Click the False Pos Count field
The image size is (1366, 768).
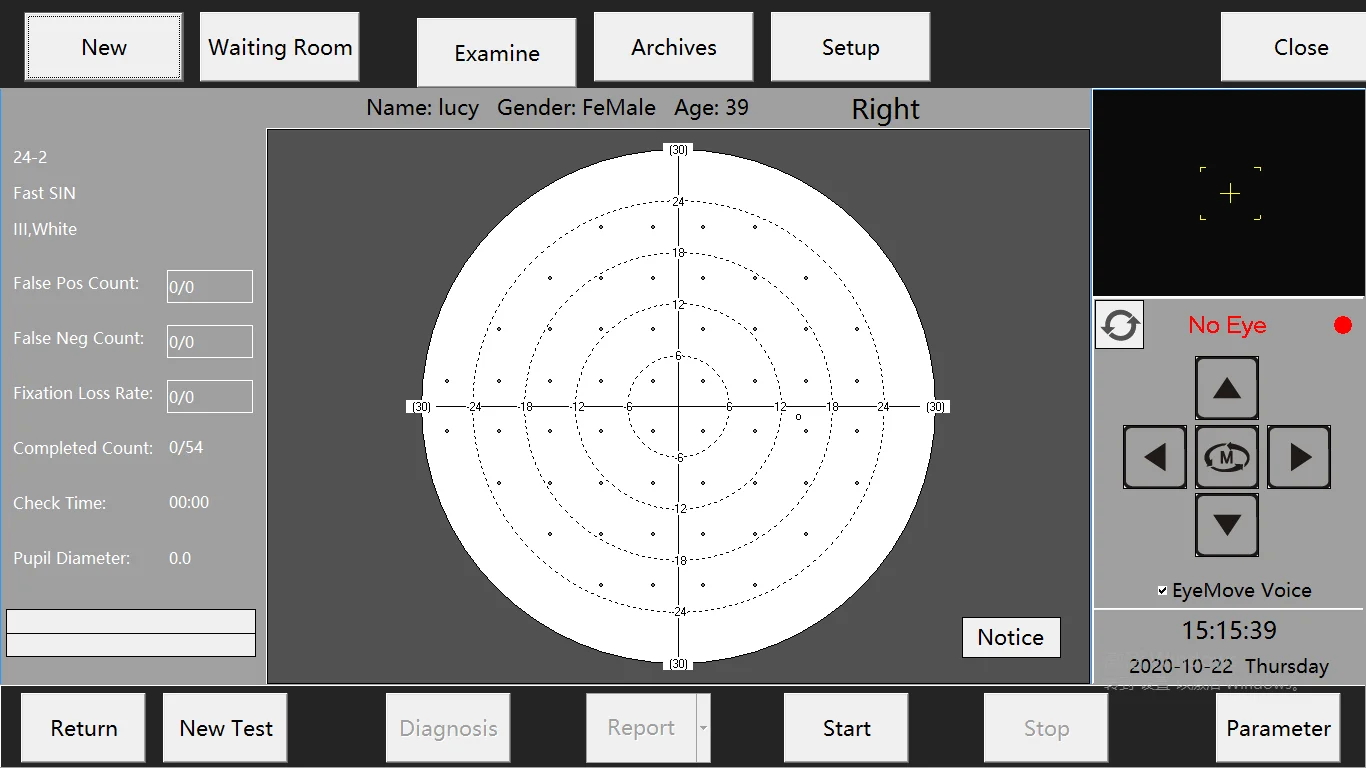[x=209, y=286]
